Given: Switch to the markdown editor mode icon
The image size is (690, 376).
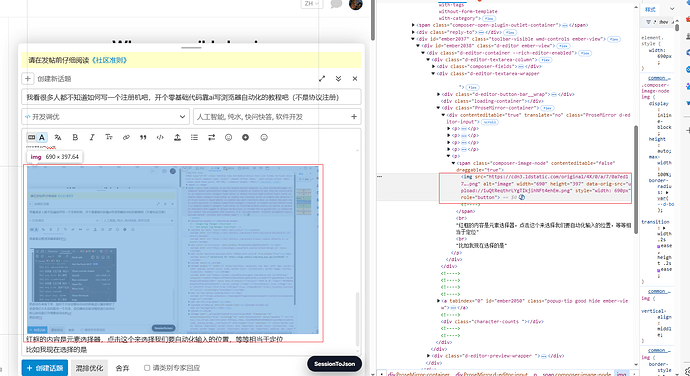Looking at the screenshot, I should tap(32, 137).
